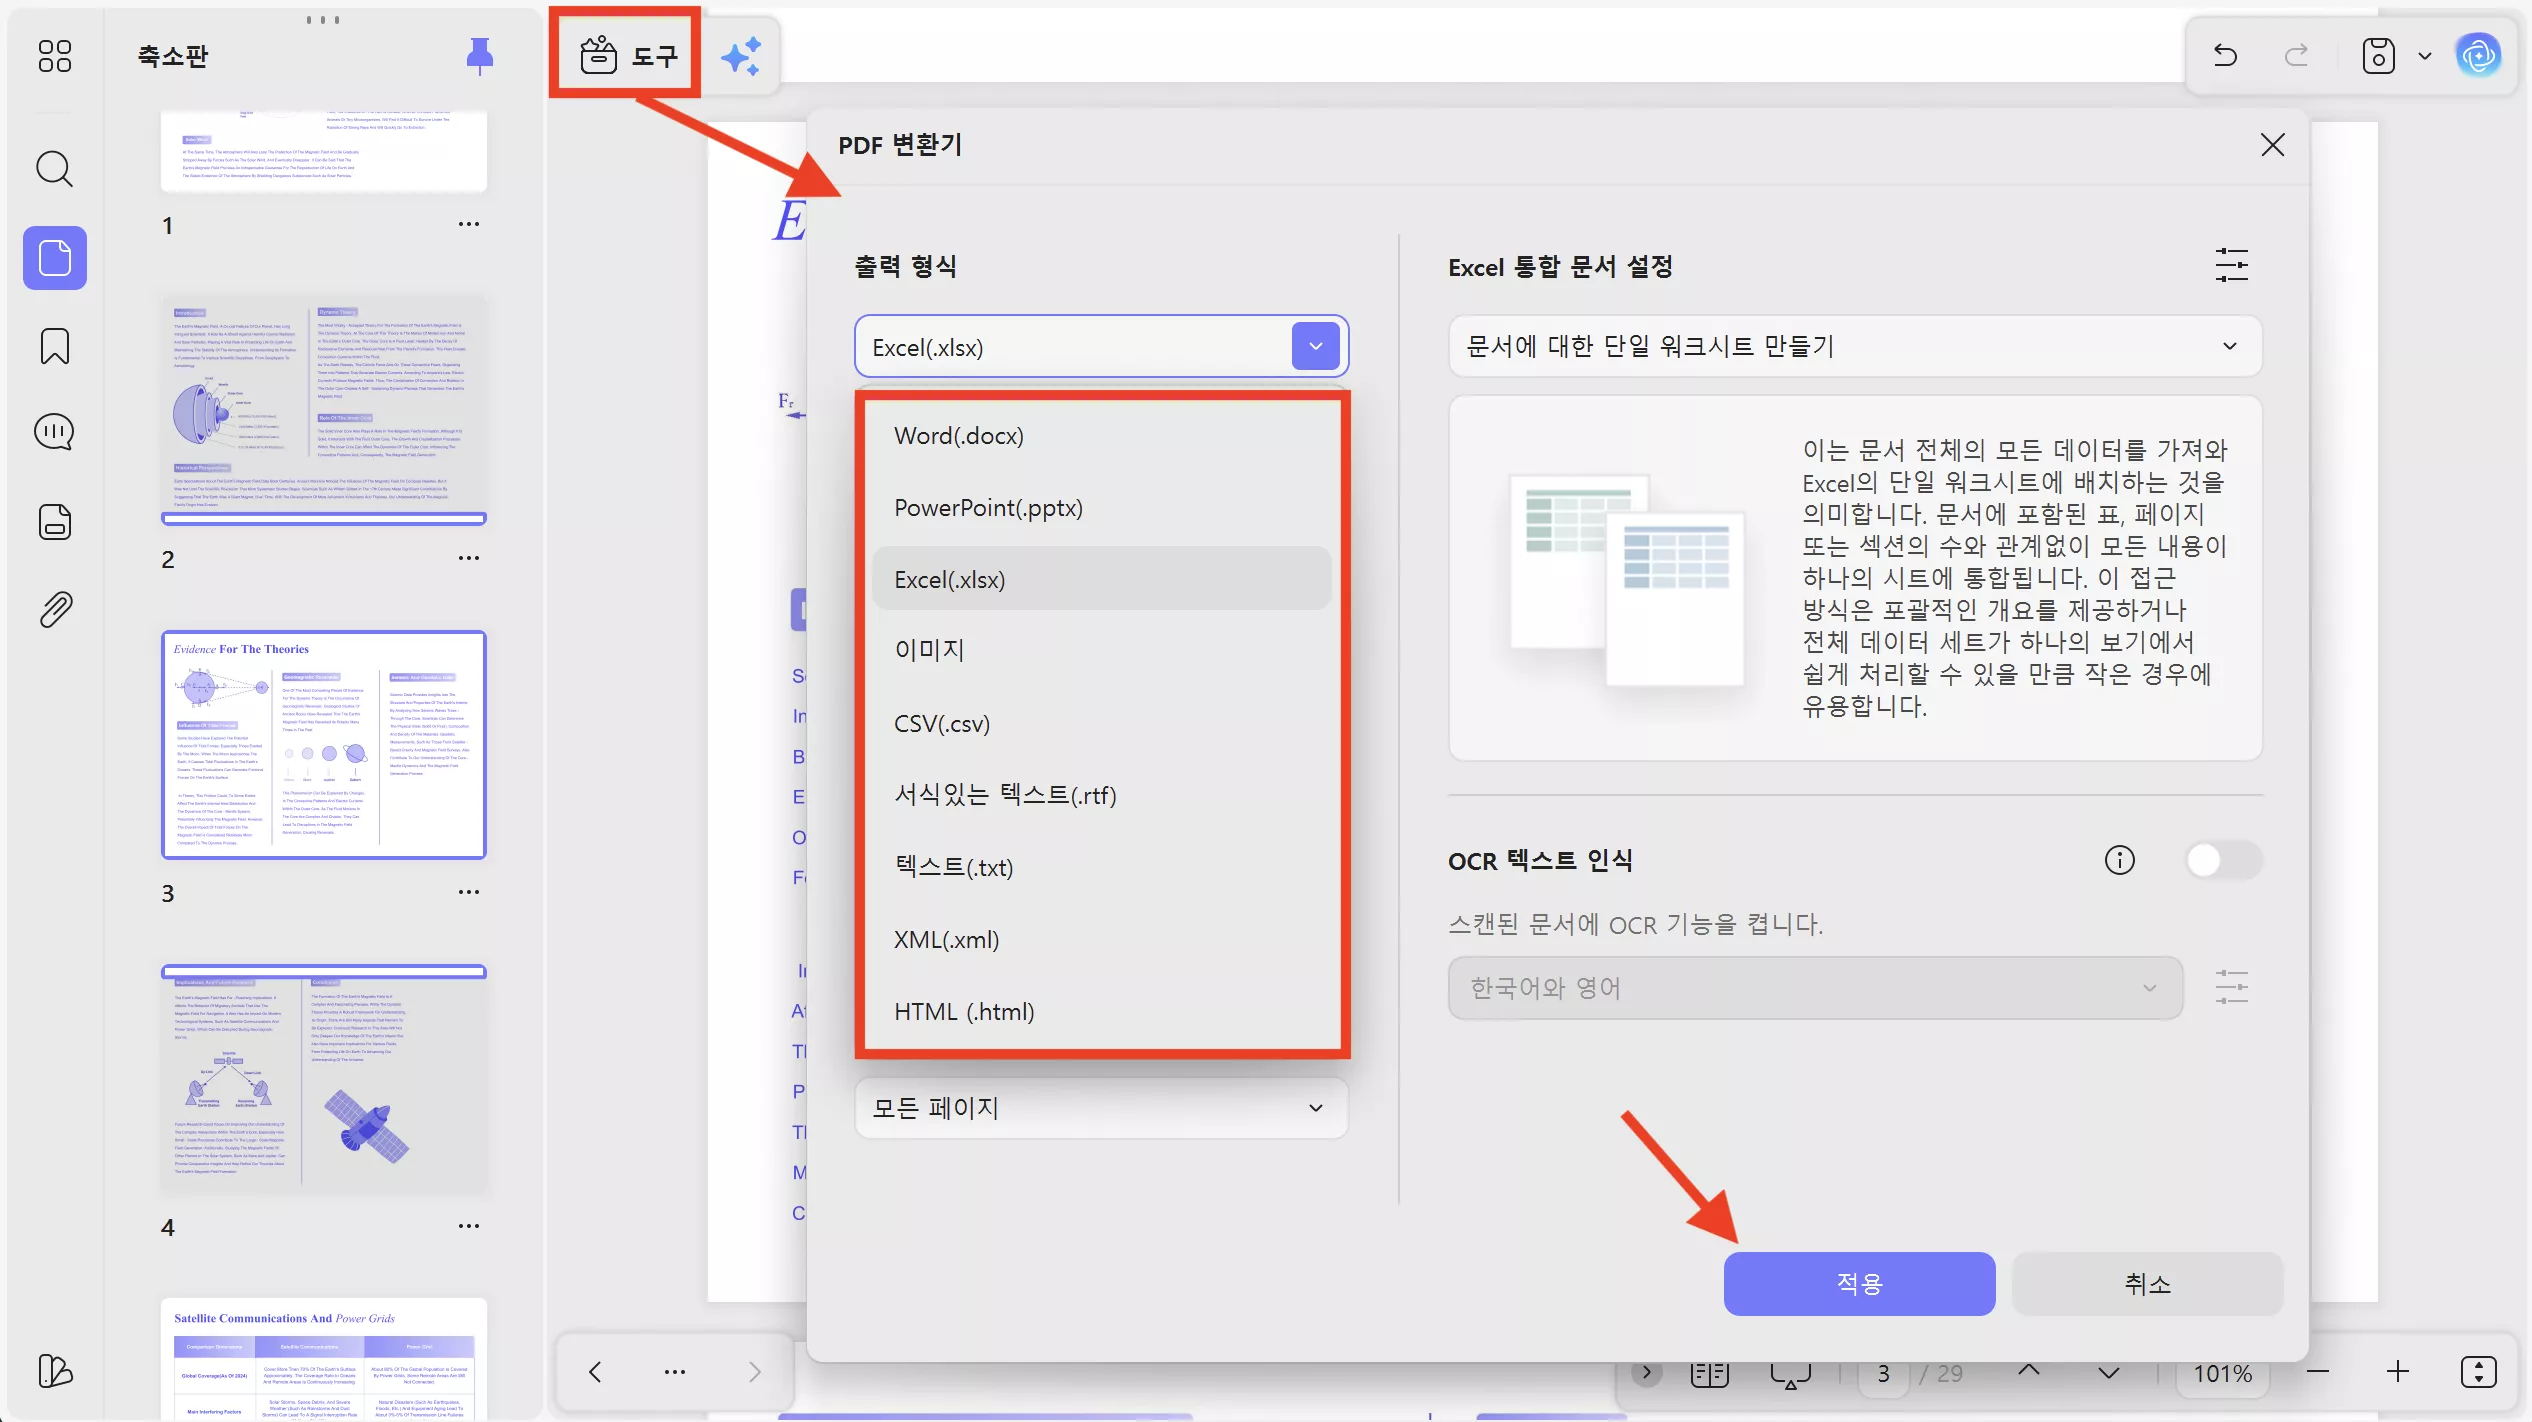Click the page number input field
Viewport: 2532px width, 1422px height.
tap(1884, 1373)
